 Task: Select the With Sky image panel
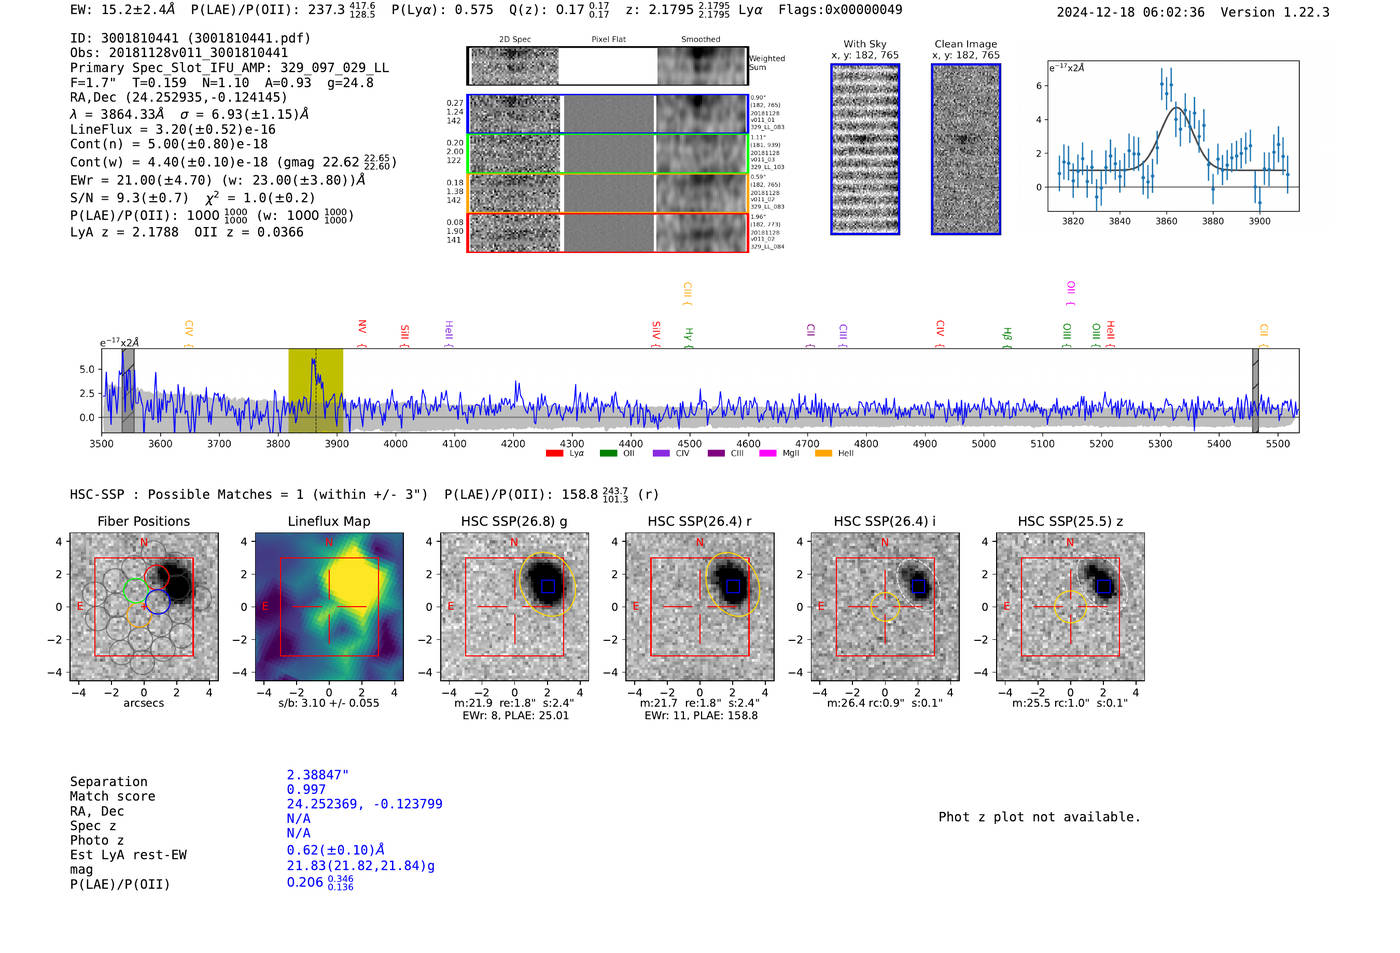point(865,149)
